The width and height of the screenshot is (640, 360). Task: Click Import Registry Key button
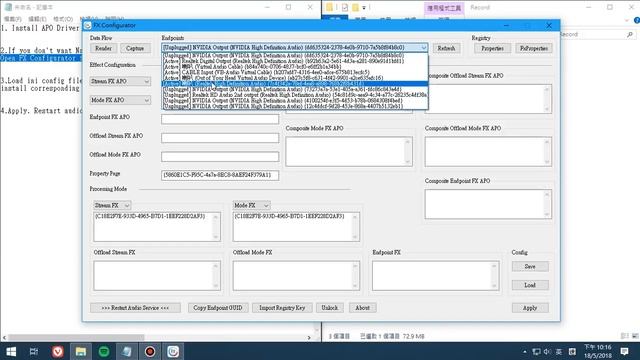click(x=282, y=308)
